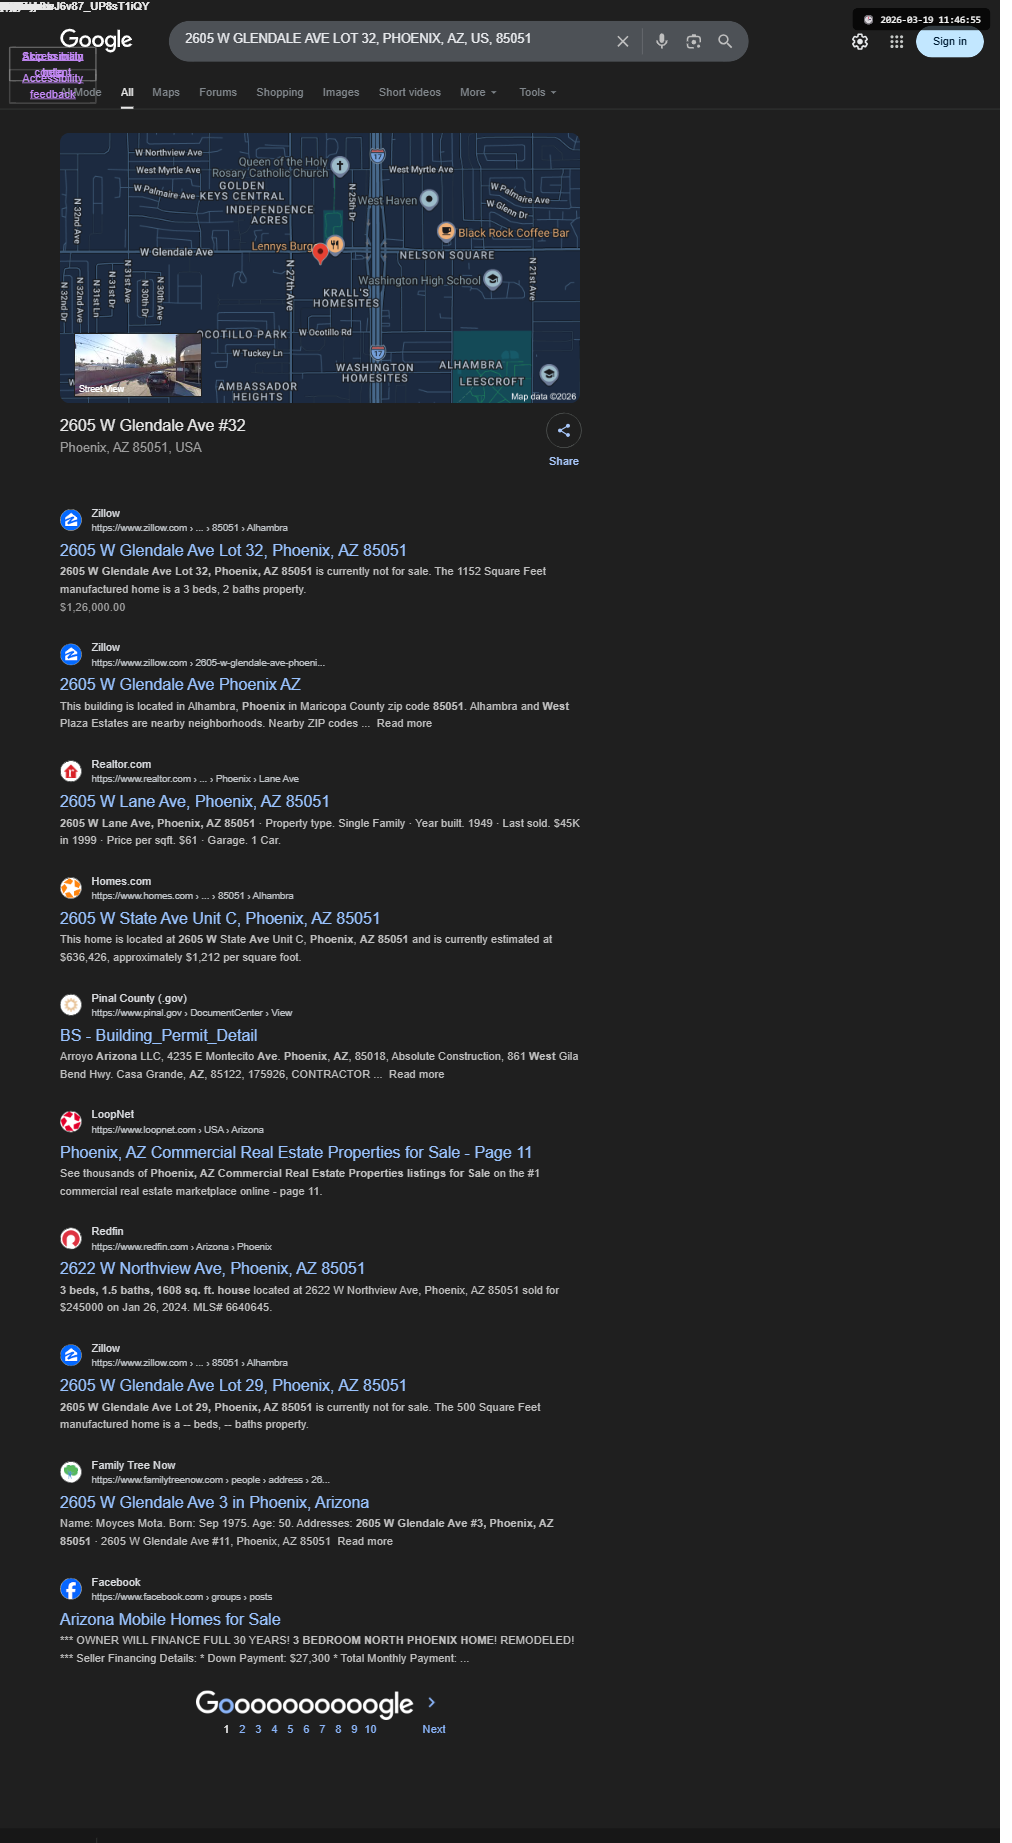This screenshot has width=1012, height=1843.
Task: Expand the More search filters dropdown
Action: (x=478, y=92)
